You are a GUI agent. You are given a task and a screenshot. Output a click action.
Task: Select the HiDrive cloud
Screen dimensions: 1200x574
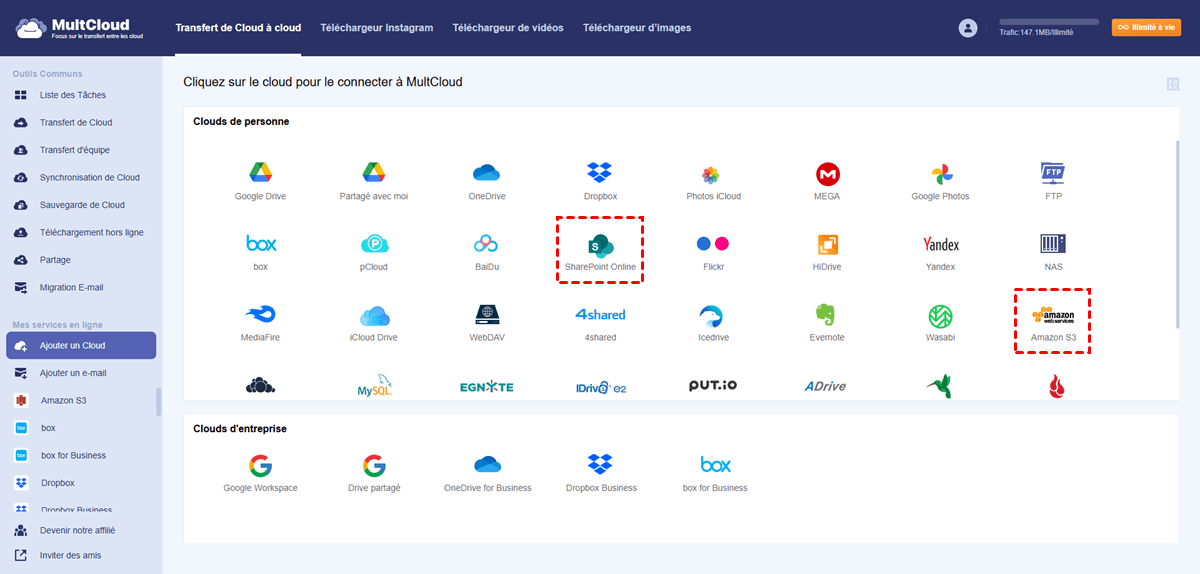[x=827, y=252]
